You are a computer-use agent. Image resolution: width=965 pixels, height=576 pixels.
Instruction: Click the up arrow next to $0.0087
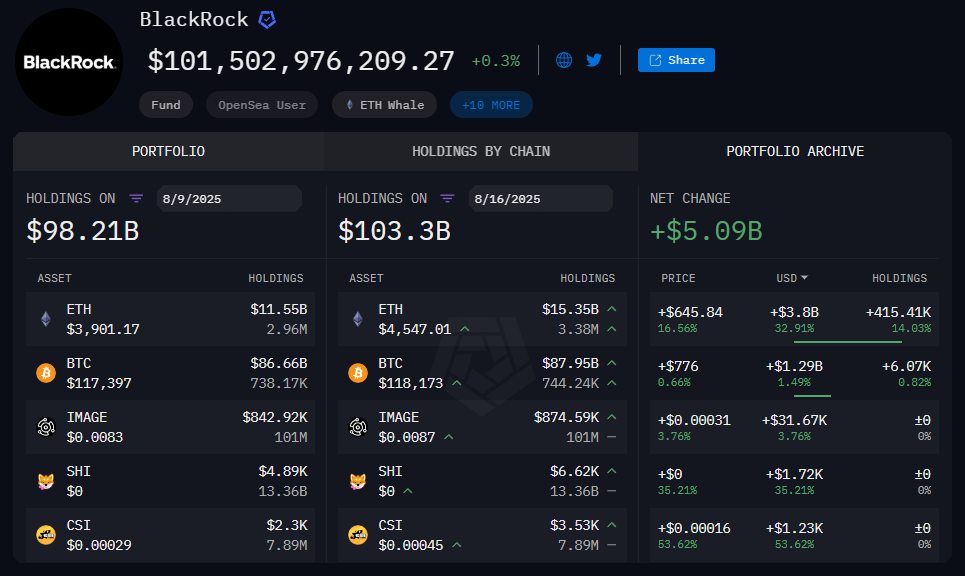pyautogui.click(x=449, y=437)
